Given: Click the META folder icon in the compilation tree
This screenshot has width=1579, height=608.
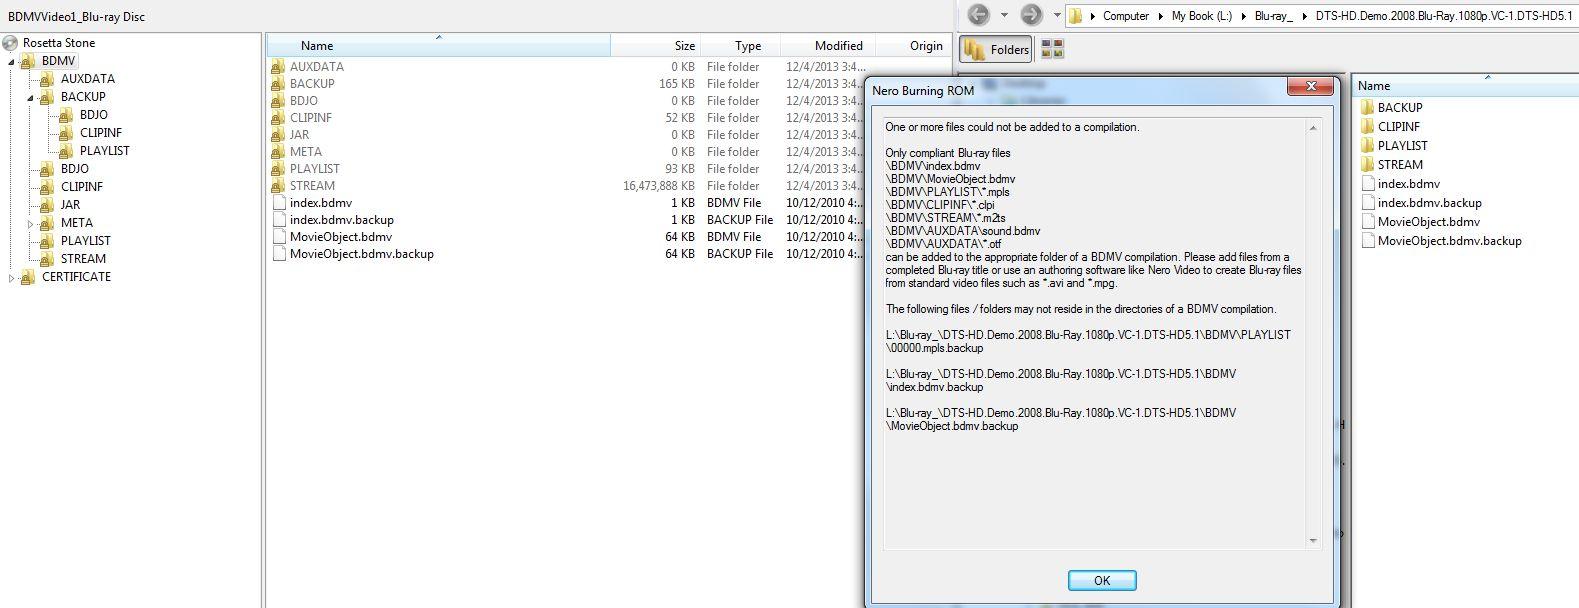Looking at the screenshot, I should point(47,223).
